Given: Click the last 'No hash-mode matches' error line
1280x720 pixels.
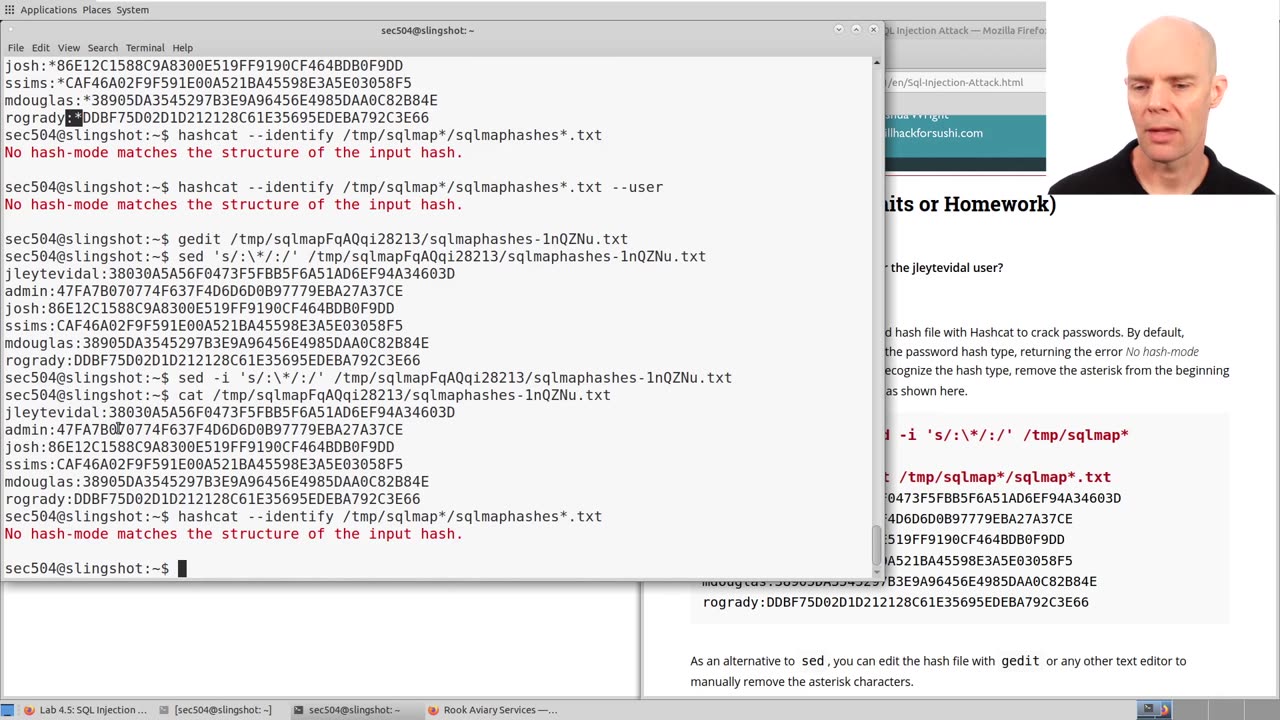Looking at the screenshot, I should pos(233,534).
